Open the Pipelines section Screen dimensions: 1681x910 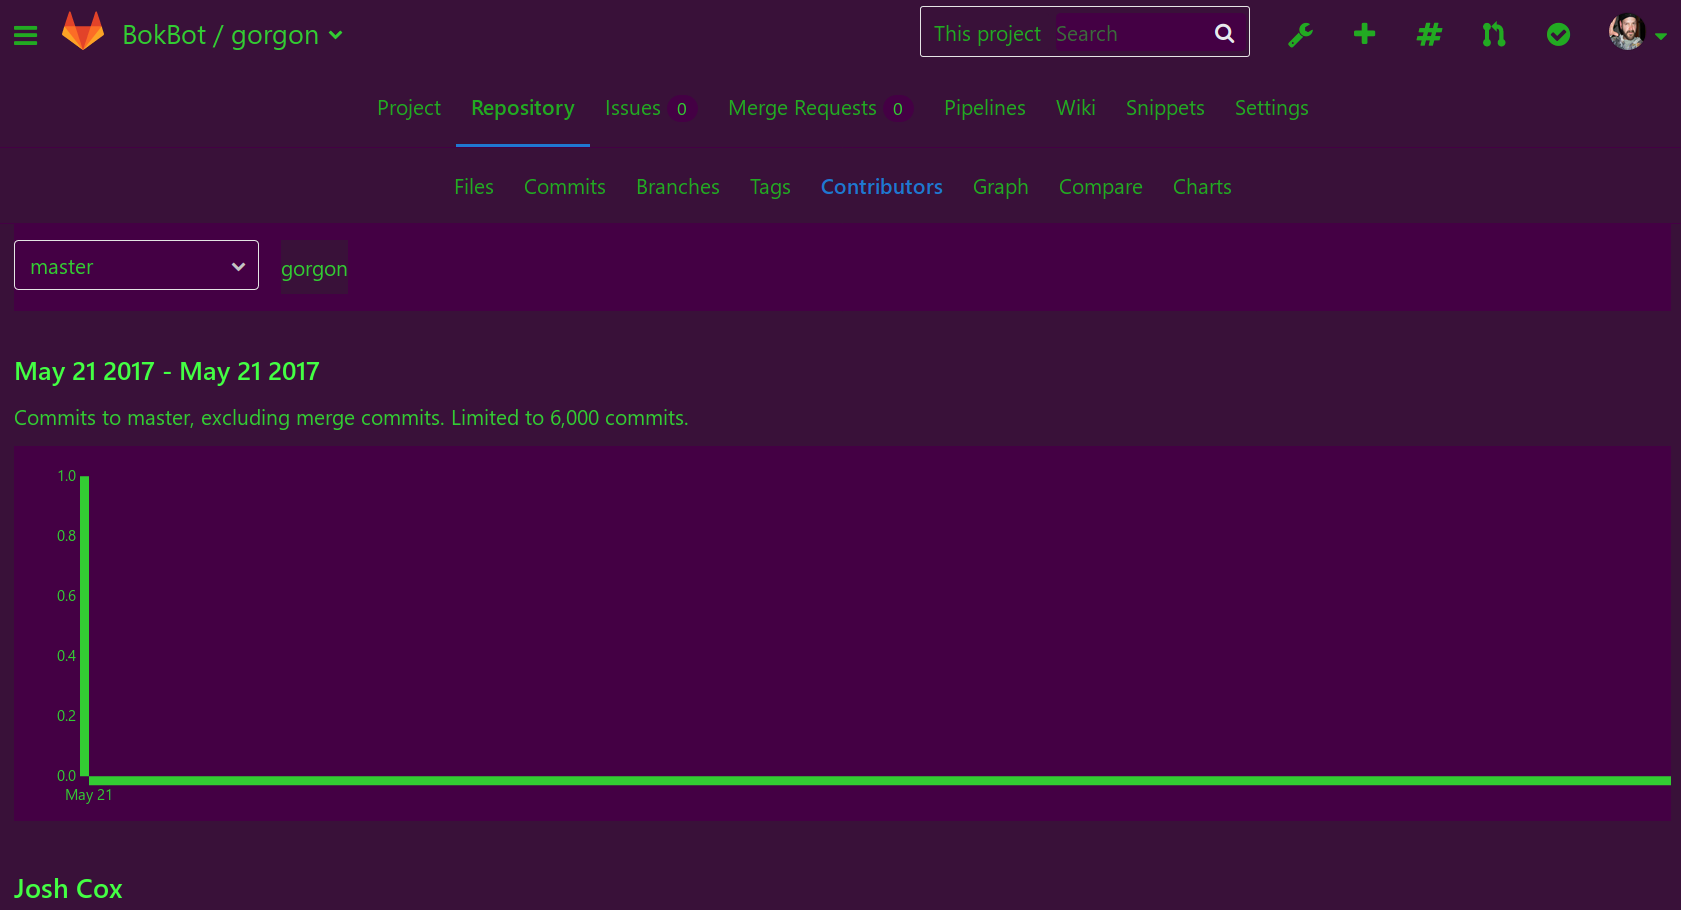point(984,108)
